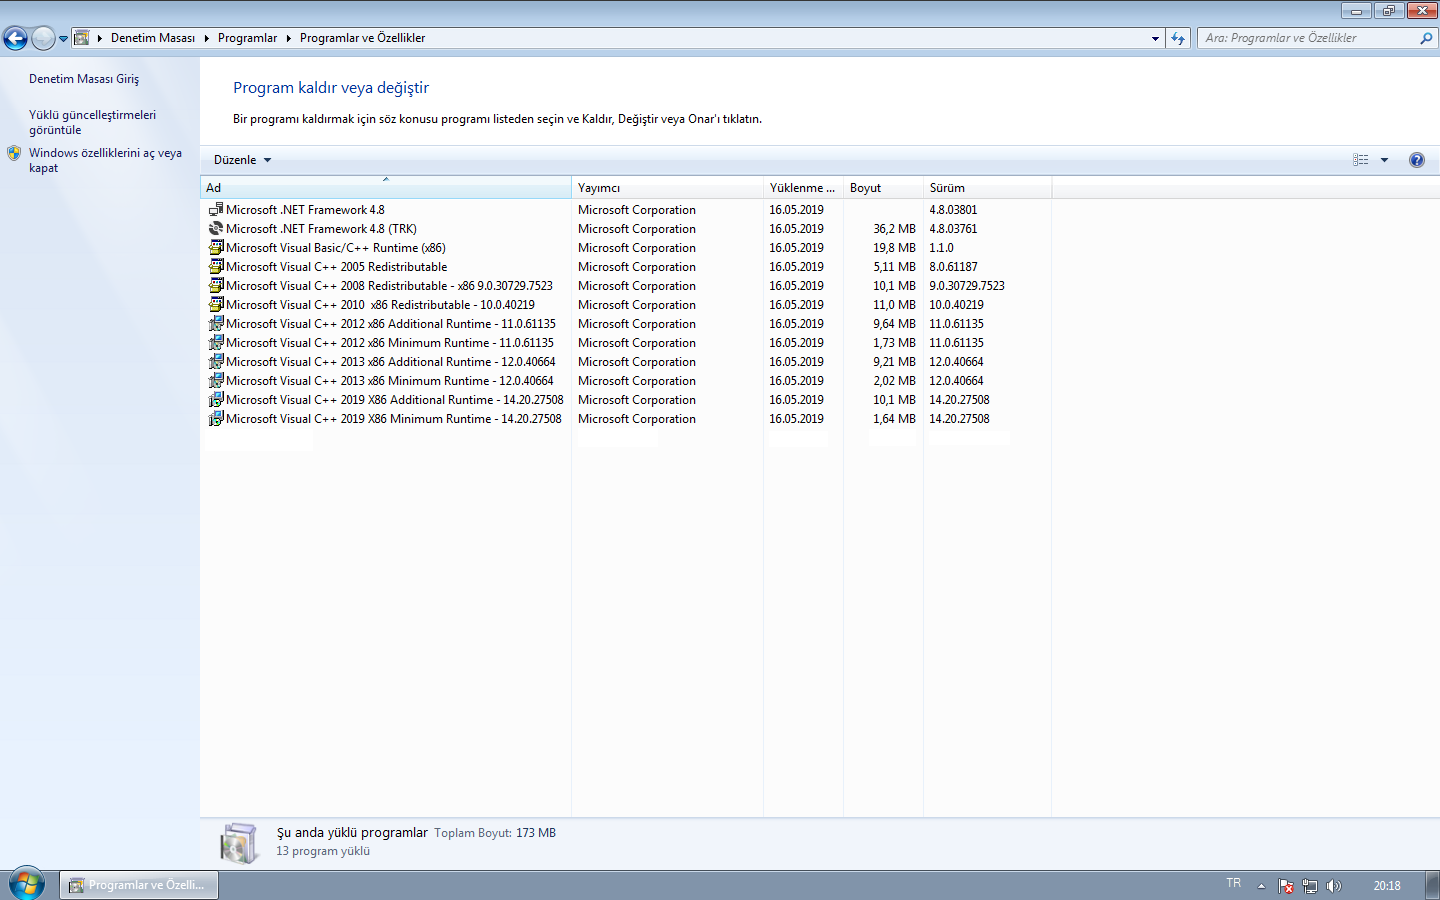The image size is (1440, 900).
Task: Click the change view icon
Action: pos(1360,160)
